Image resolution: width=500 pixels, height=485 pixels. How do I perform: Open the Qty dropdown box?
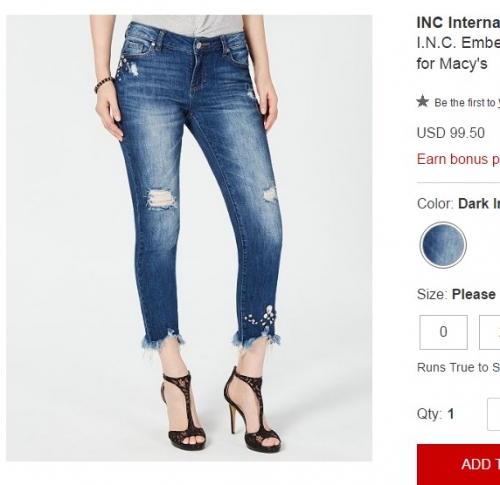[x=493, y=414]
